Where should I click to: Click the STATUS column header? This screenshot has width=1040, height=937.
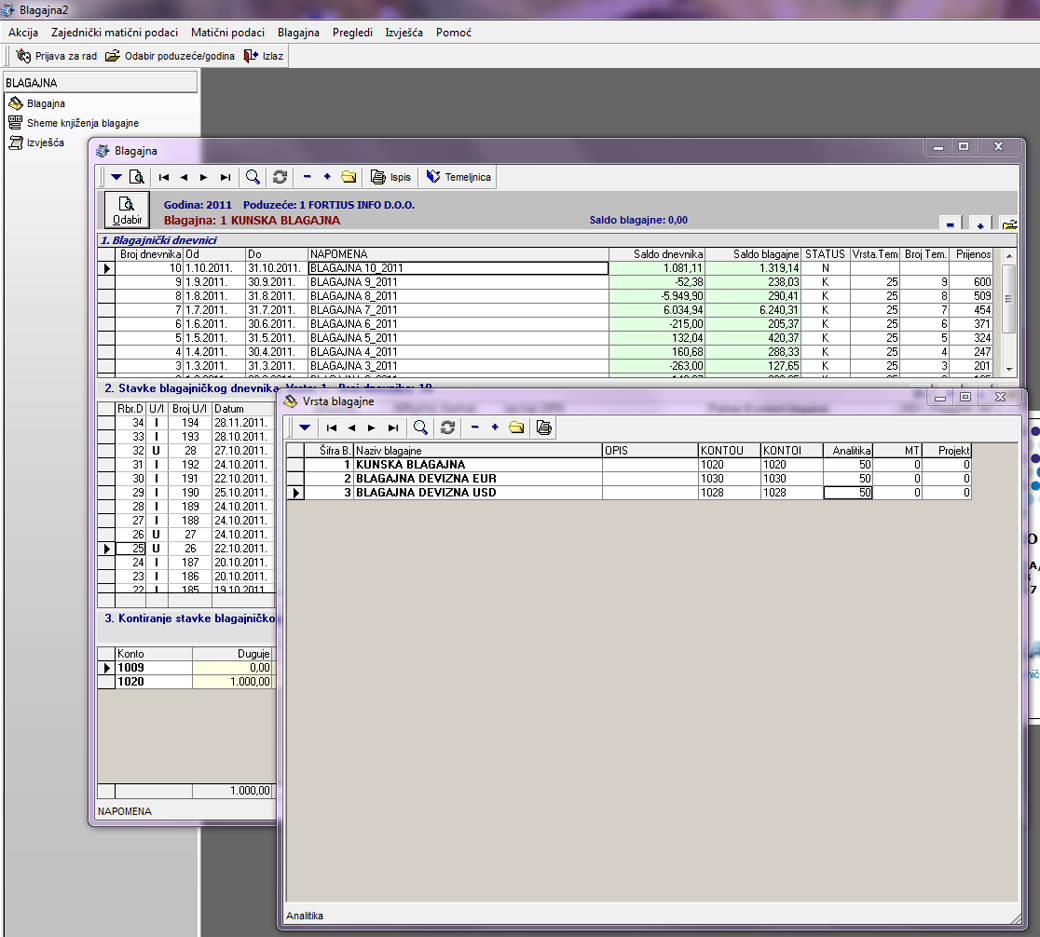825,254
